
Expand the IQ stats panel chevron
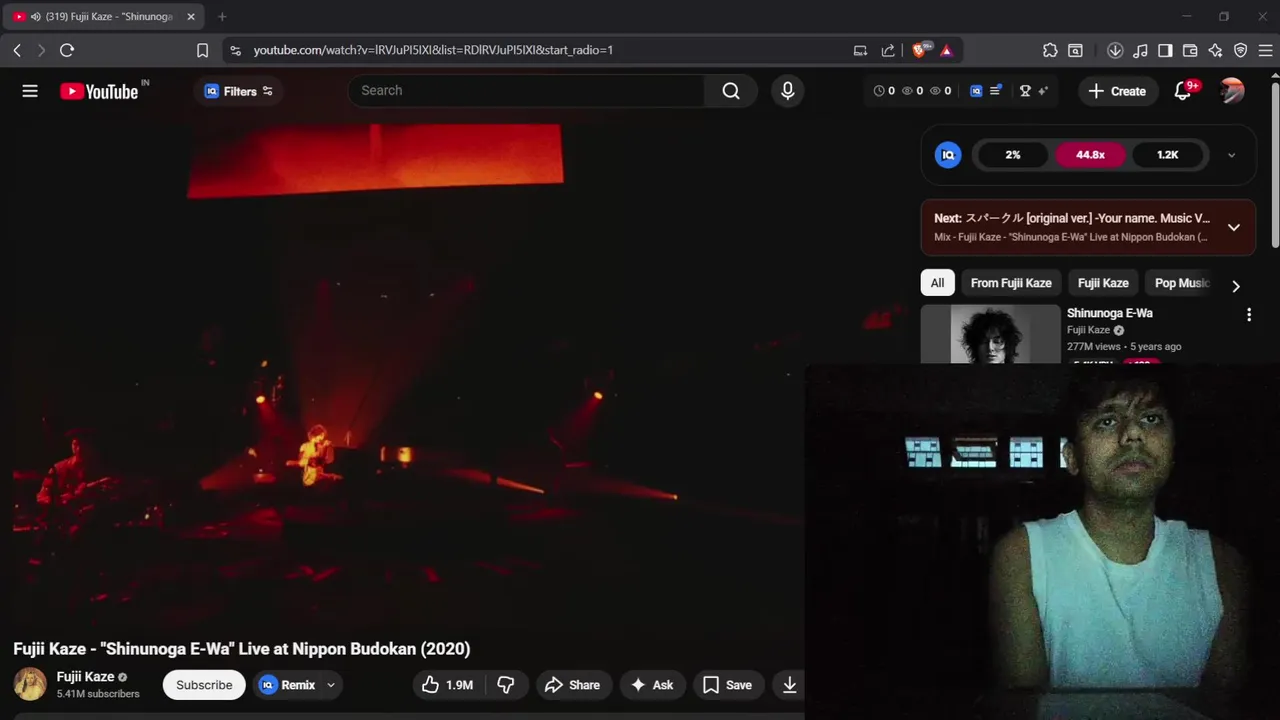click(1231, 155)
